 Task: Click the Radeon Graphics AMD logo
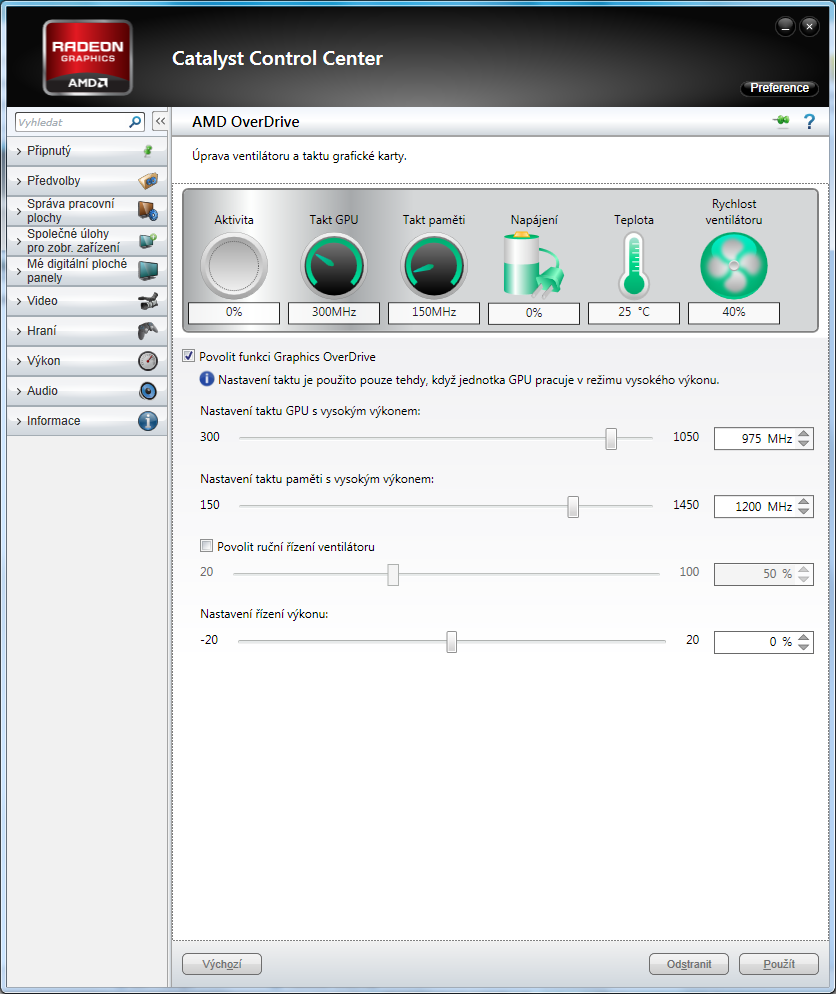click(x=88, y=58)
